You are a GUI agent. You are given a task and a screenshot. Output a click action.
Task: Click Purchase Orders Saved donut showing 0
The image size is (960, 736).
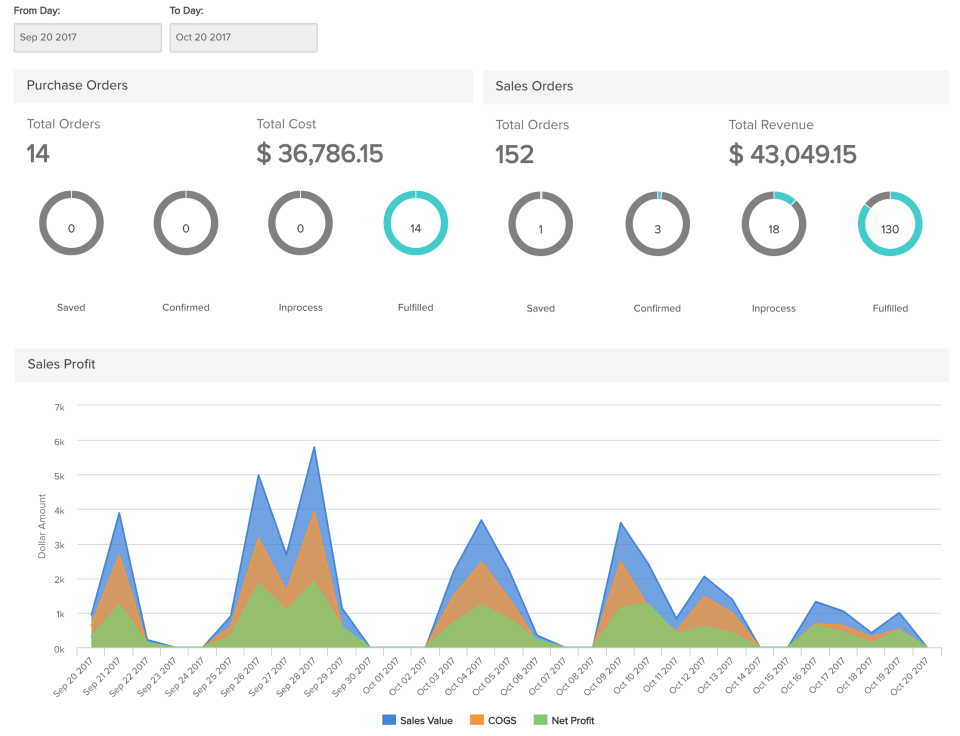(71, 223)
